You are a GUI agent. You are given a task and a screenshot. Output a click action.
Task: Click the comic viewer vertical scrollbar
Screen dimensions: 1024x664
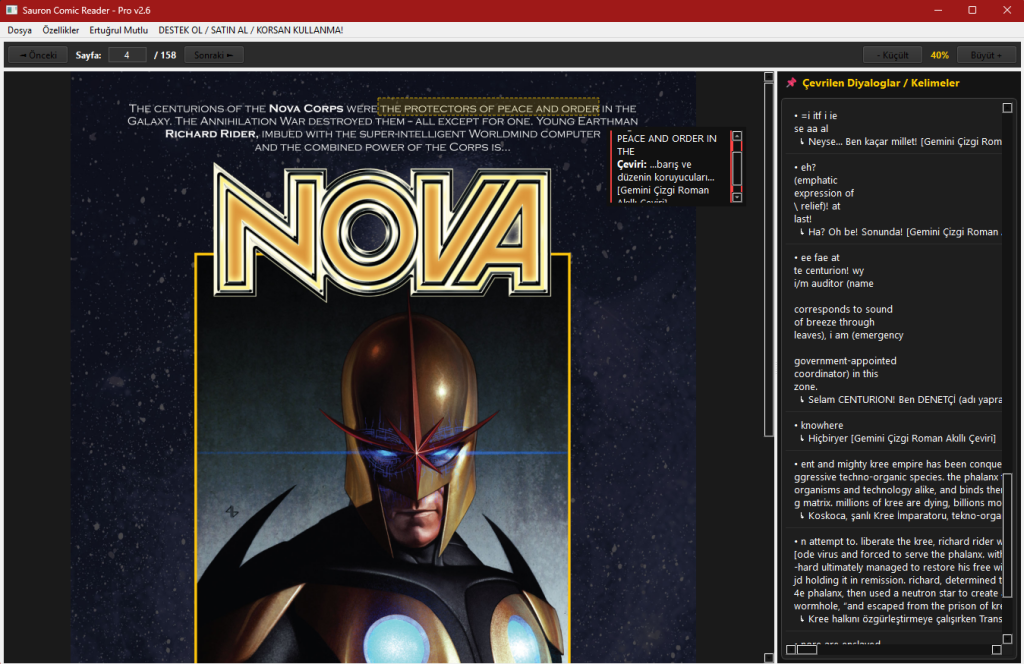click(769, 260)
